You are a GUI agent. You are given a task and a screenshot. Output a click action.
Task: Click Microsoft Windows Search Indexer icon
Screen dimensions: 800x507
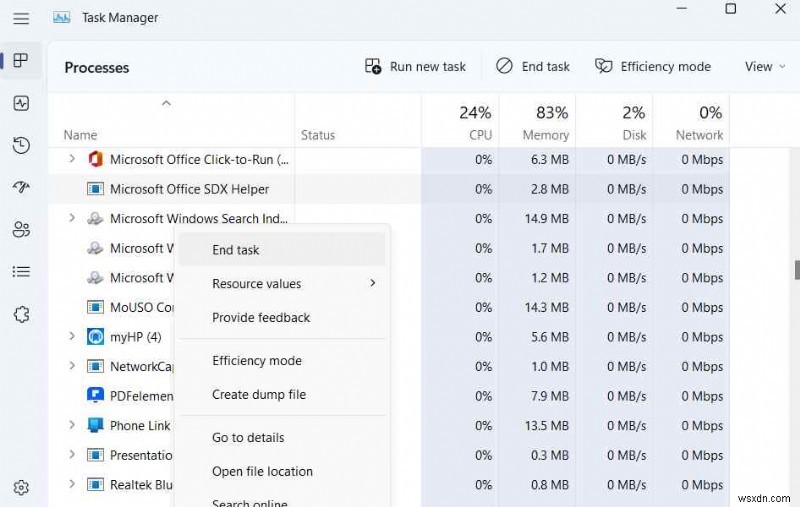[95, 218]
